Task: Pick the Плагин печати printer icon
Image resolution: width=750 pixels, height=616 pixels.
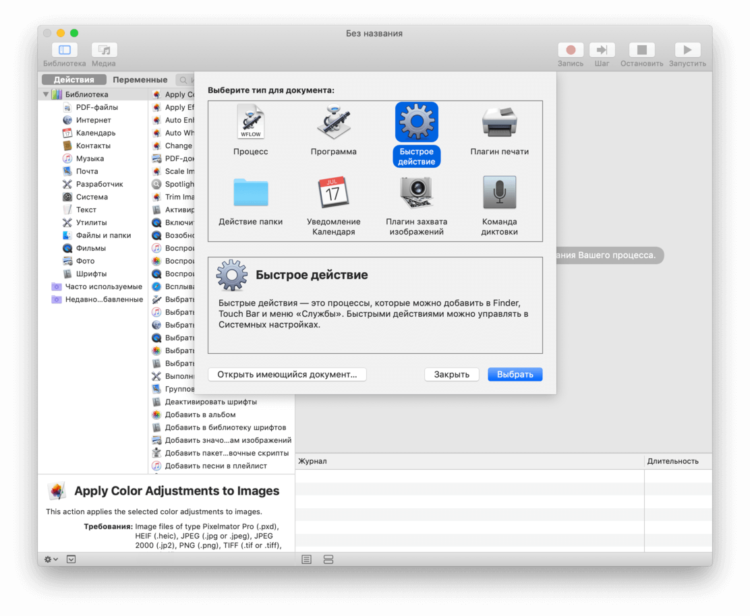Action: [x=499, y=121]
